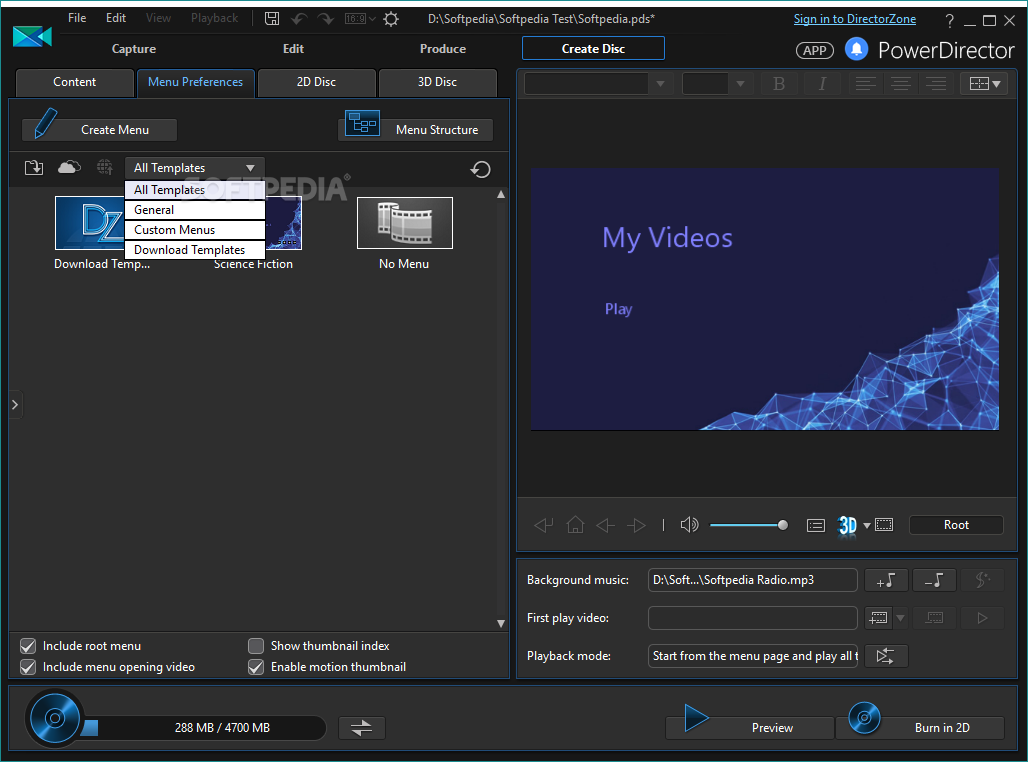1028x762 pixels.
Task: Click Burn in 2D button
Action: coord(920,727)
